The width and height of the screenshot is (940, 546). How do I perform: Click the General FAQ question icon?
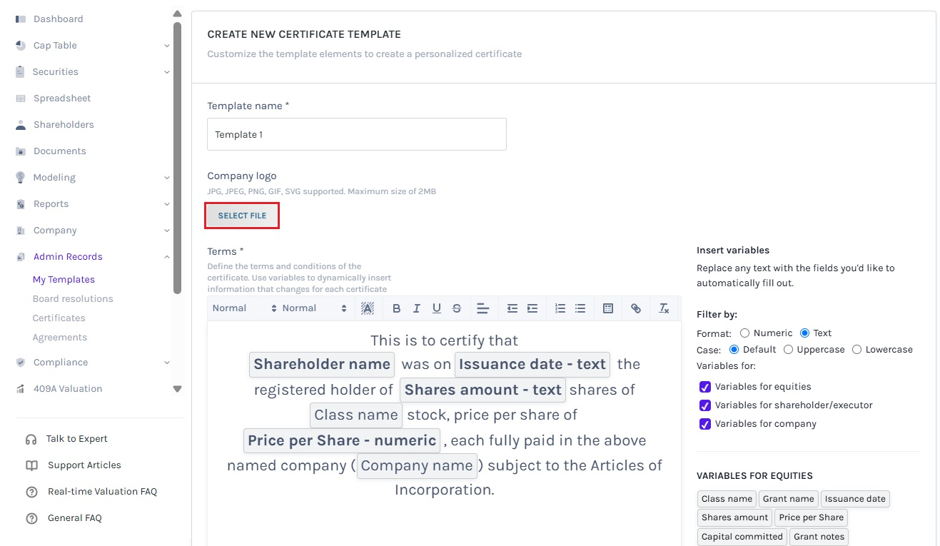coord(32,518)
